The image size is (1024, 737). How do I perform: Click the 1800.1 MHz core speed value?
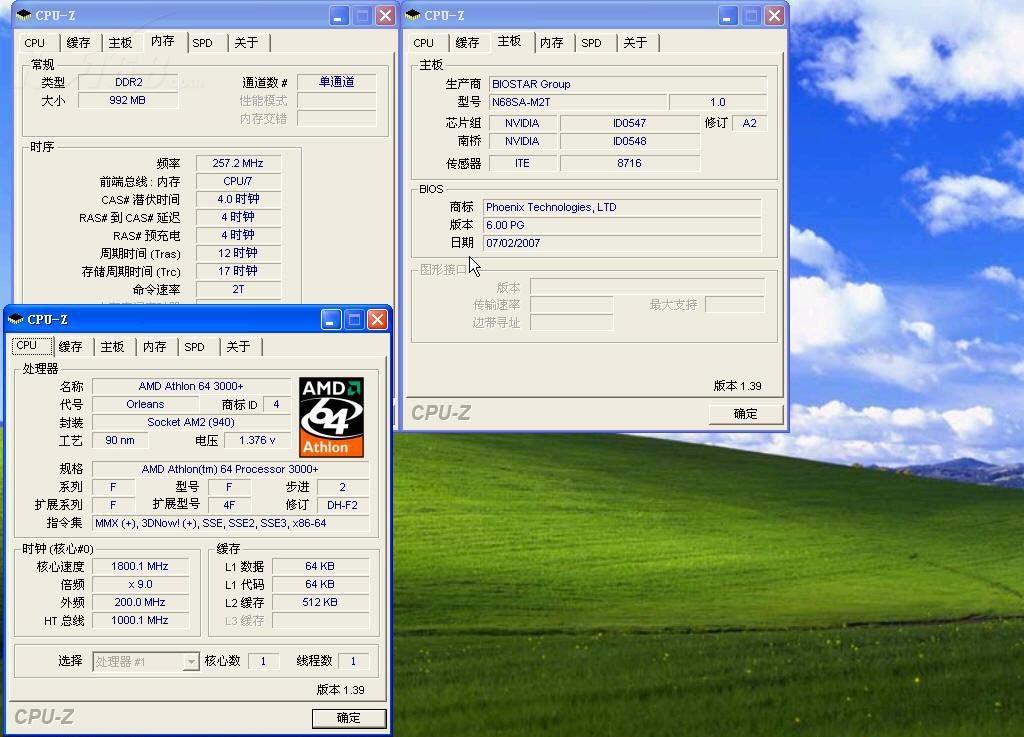[x=140, y=567]
